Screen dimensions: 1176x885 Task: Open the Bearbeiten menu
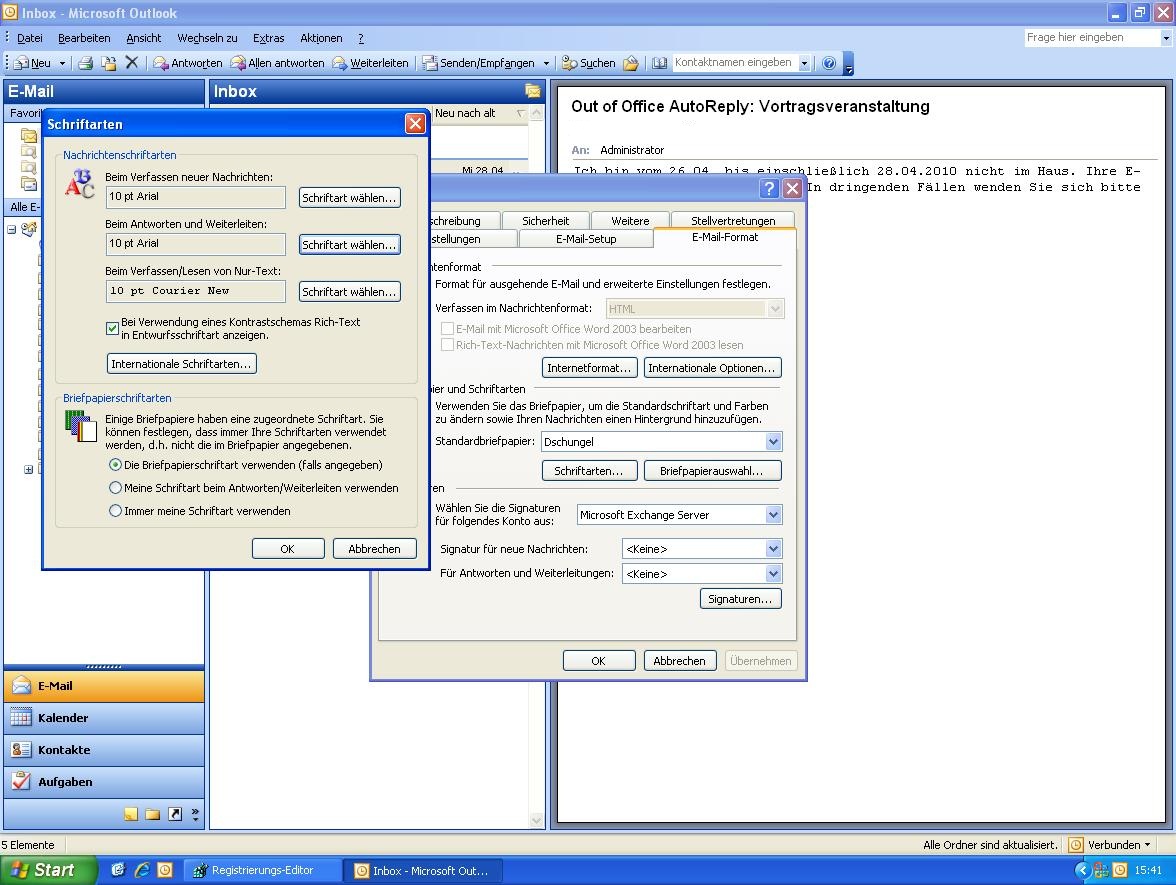[84, 38]
